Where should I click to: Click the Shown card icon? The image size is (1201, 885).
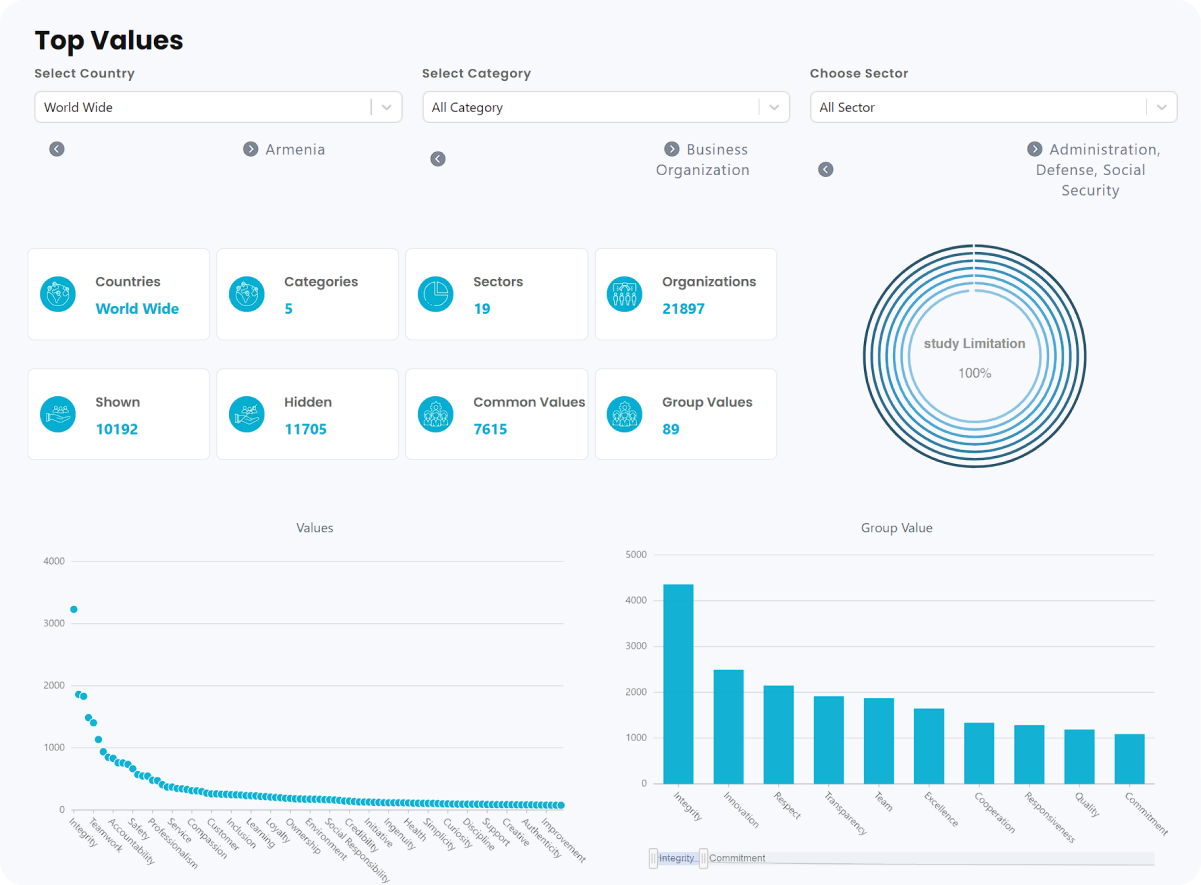58,414
